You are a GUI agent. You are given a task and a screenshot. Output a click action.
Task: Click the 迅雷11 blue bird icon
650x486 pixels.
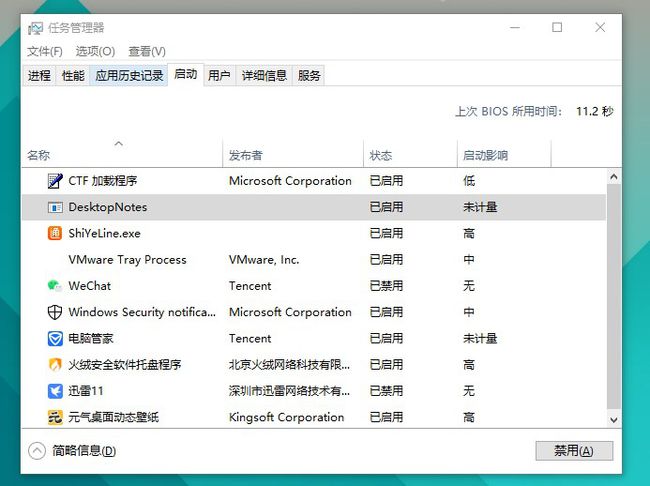pyautogui.click(x=55, y=391)
